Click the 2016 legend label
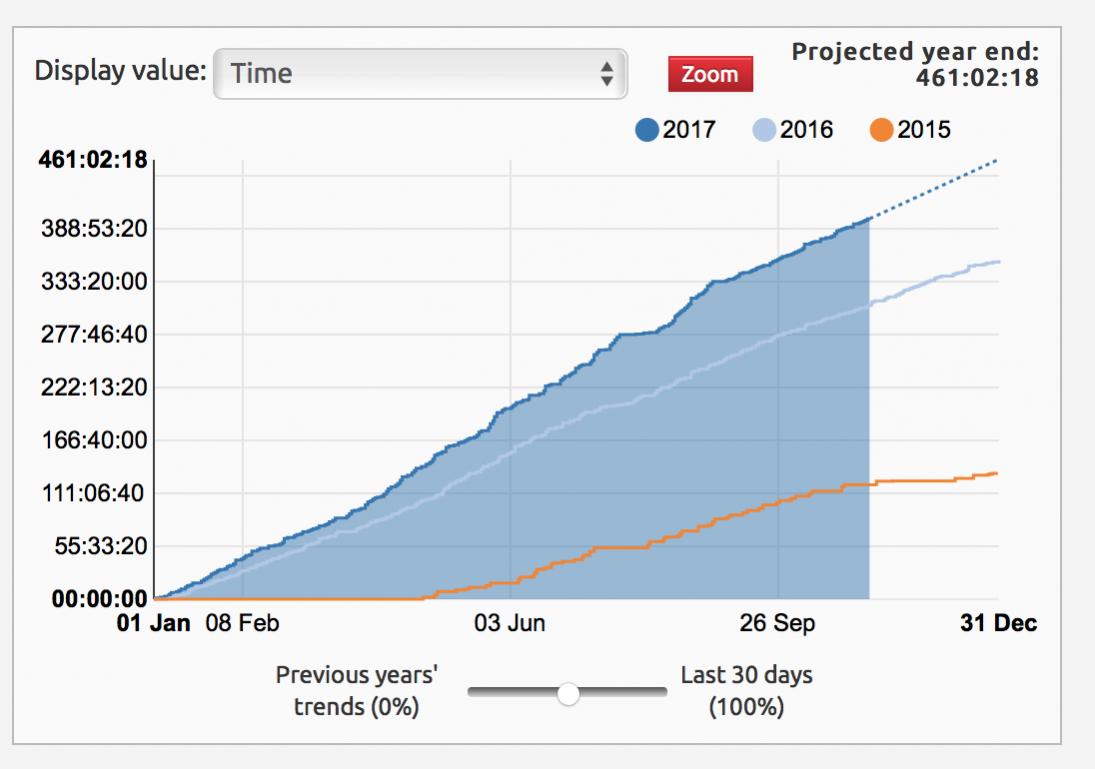Image resolution: width=1095 pixels, height=769 pixels. coord(808,130)
